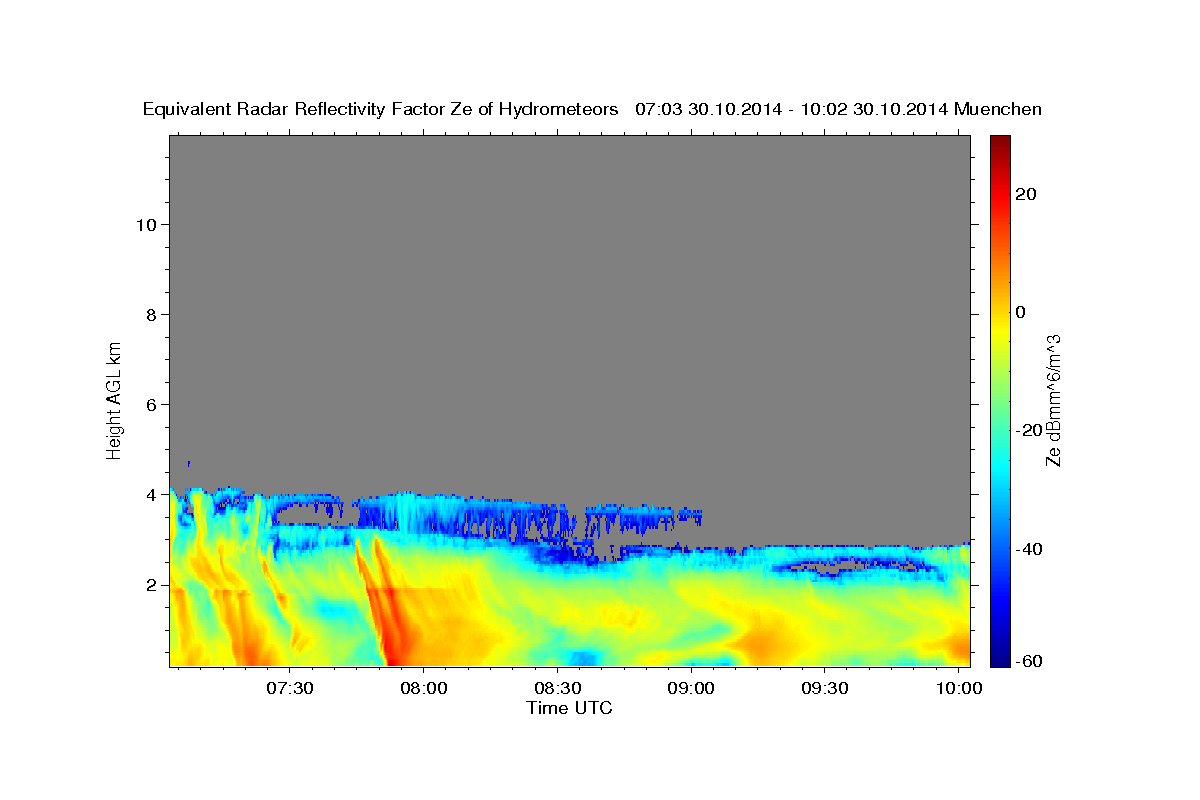Click the colorbar value -60
The width and height of the screenshot is (1200, 800).
tap(1030, 661)
